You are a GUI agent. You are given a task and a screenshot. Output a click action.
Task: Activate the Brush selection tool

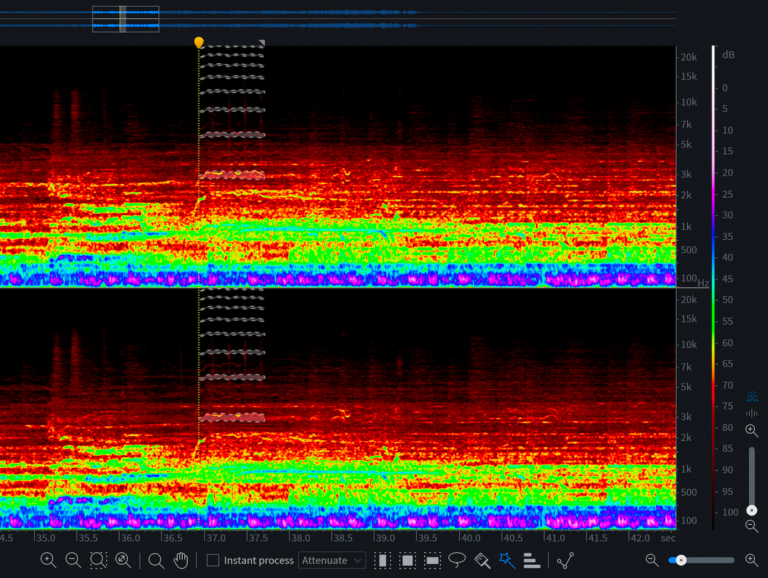point(482,561)
